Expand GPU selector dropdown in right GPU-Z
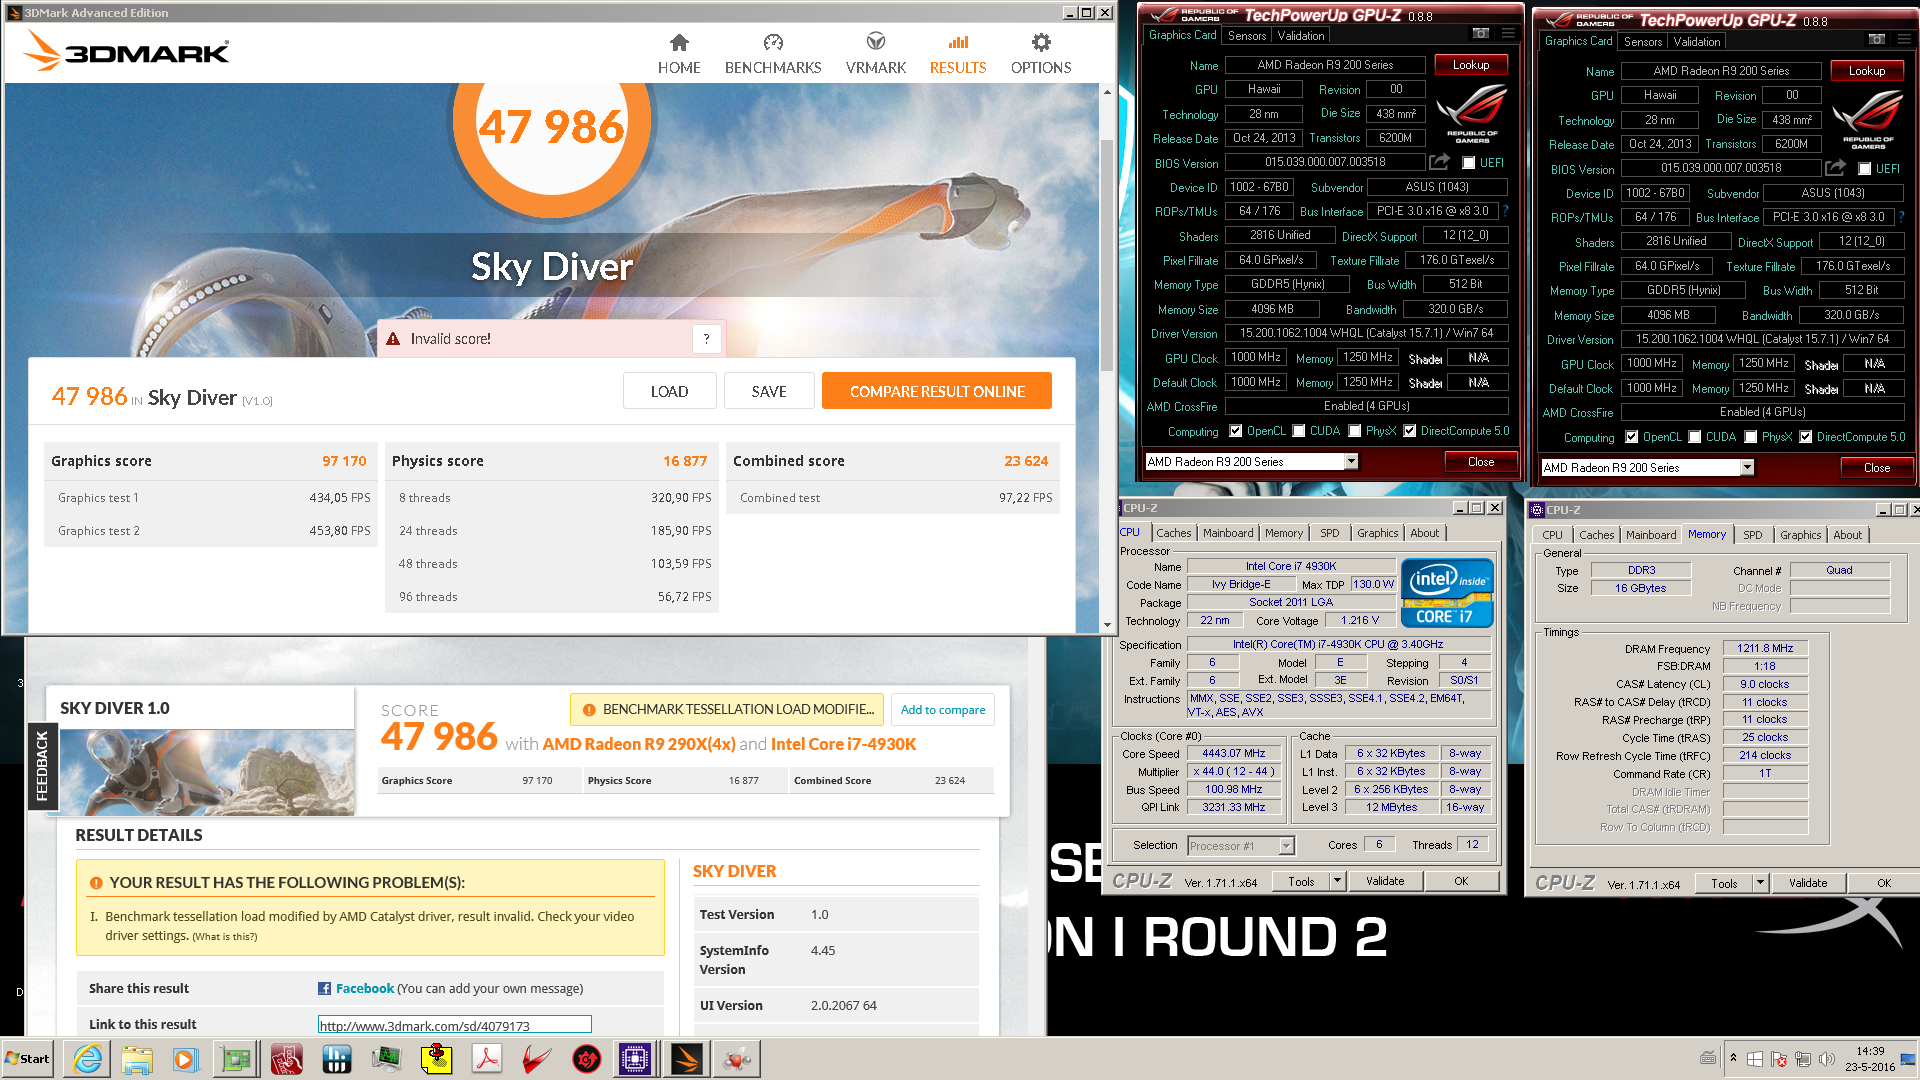Image resolution: width=1920 pixels, height=1080 pixels. 1747,467
